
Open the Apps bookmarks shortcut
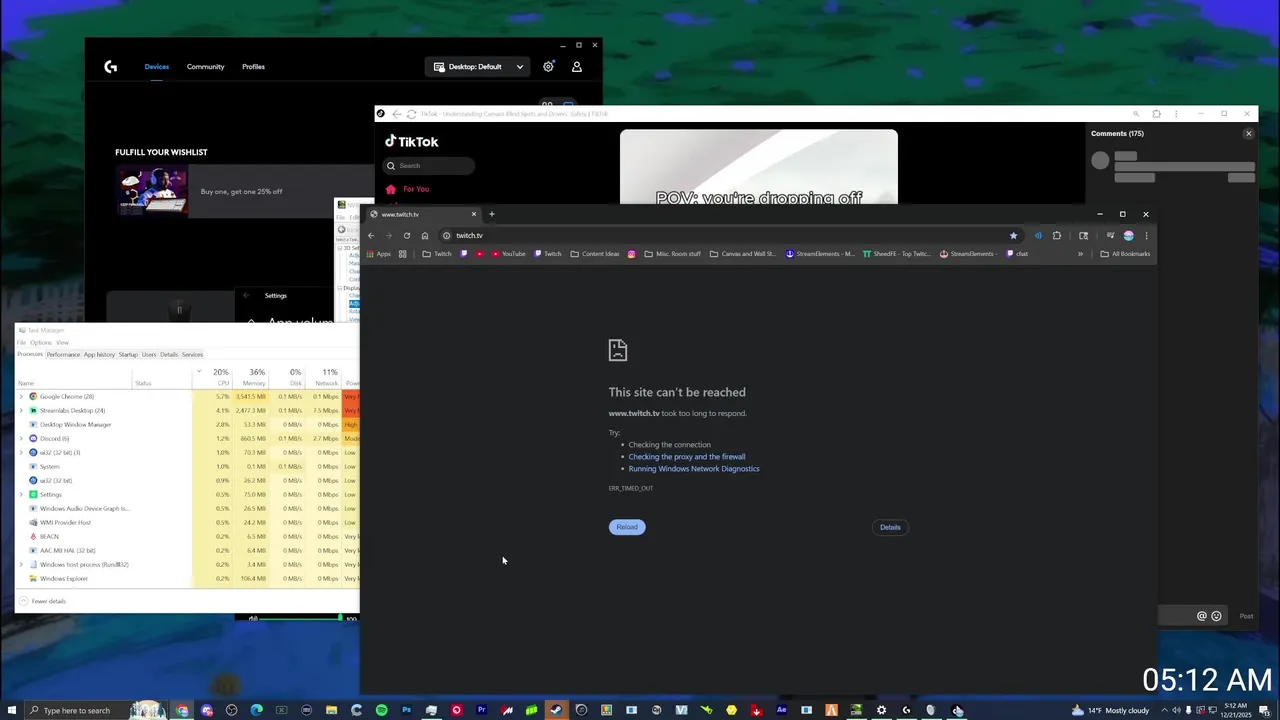coord(378,254)
